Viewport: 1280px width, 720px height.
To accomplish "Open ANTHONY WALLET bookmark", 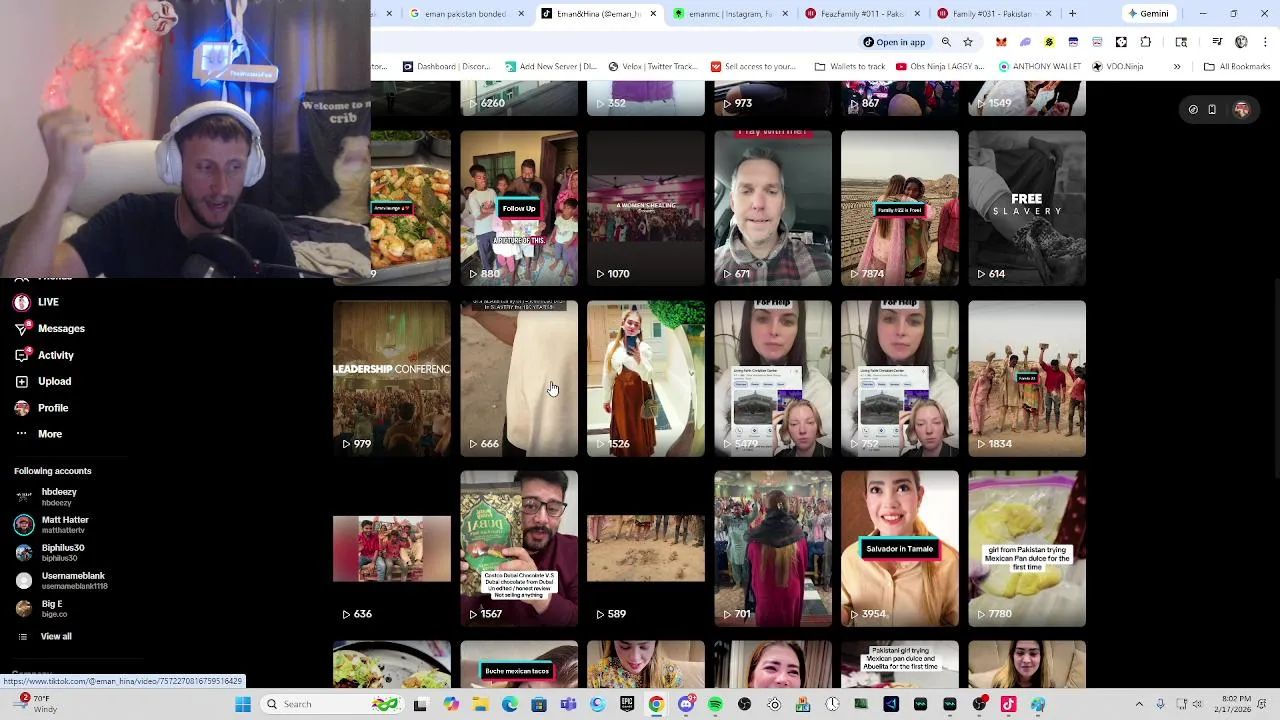I will coord(1039,67).
